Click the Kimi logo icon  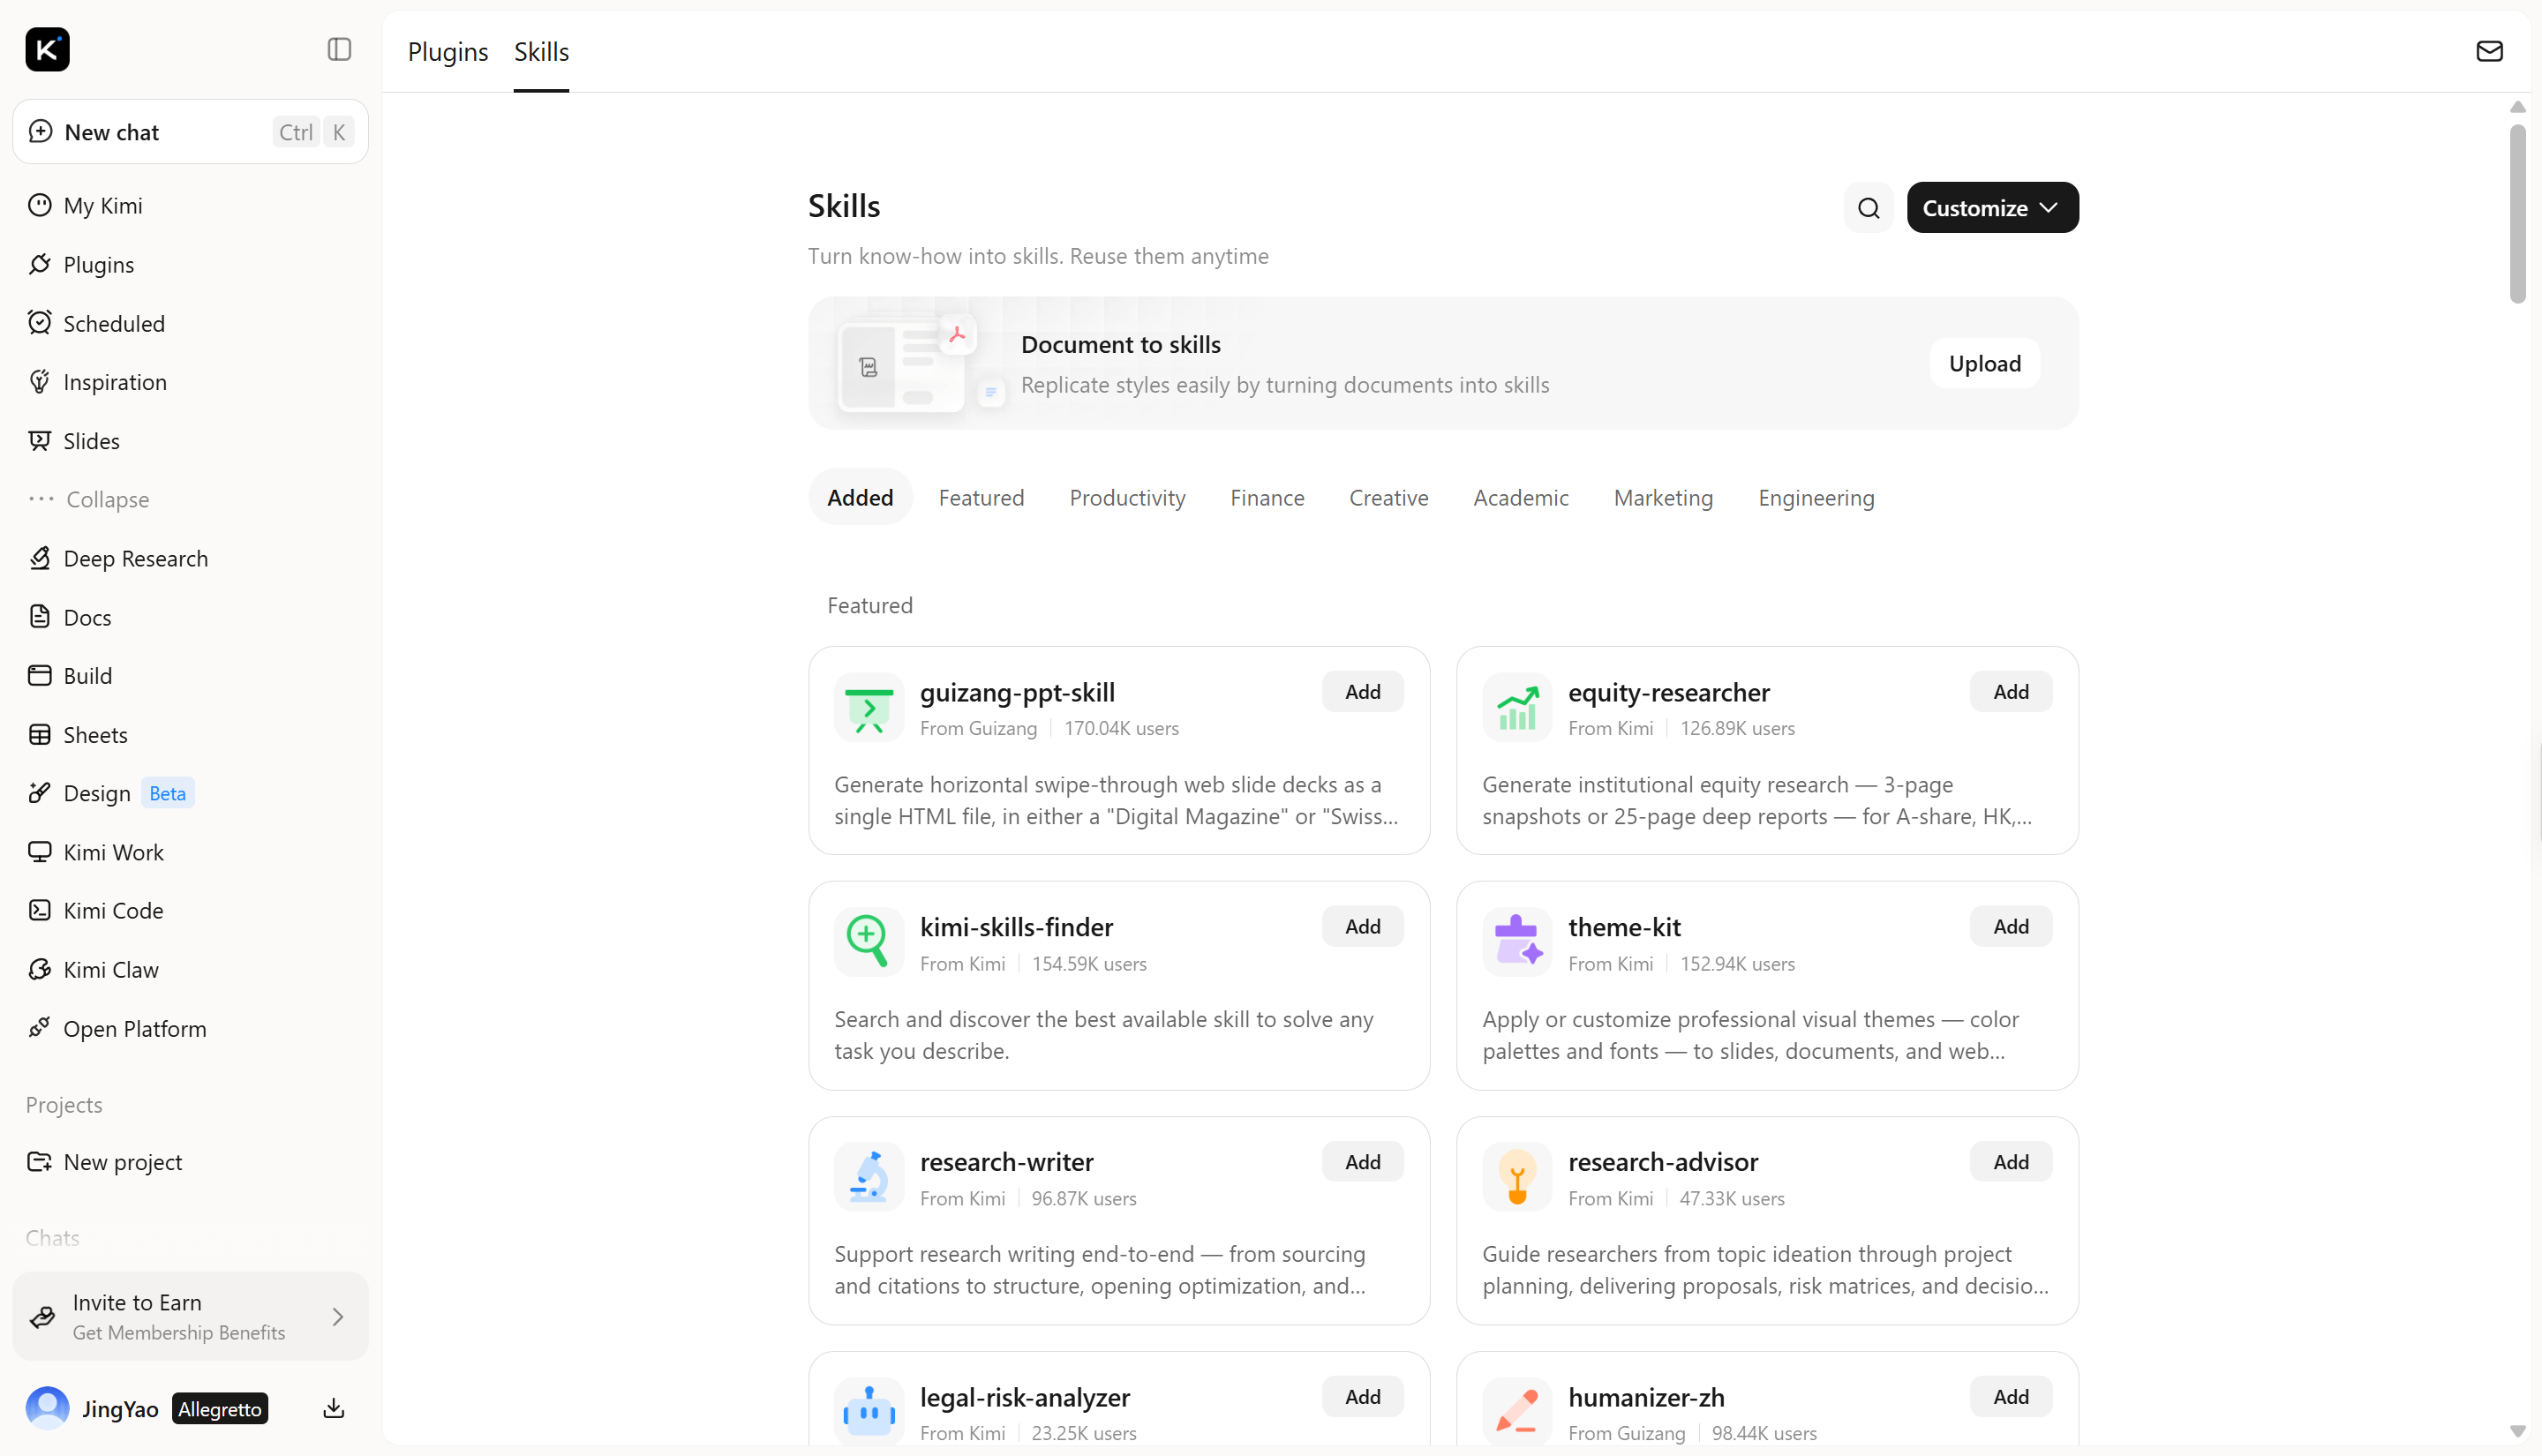point(47,49)
